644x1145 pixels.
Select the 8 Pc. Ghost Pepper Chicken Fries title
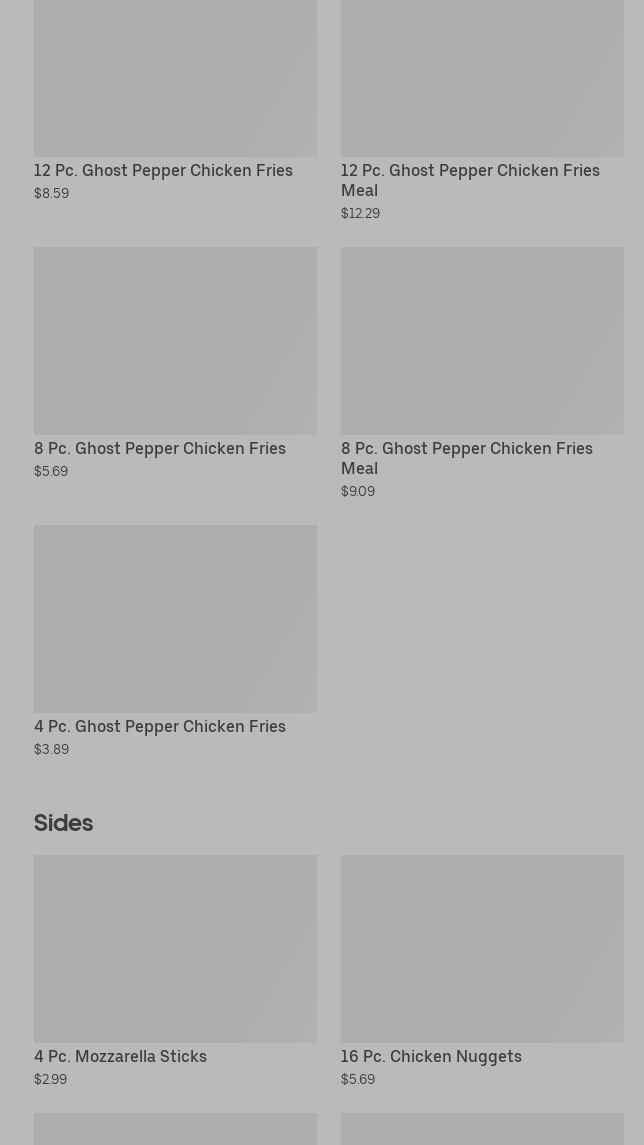(160, 448)
